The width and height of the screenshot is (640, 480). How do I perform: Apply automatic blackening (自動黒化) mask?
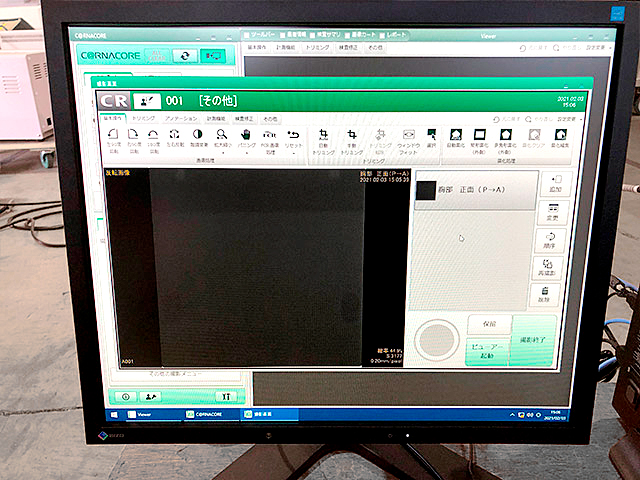[456, 138]
